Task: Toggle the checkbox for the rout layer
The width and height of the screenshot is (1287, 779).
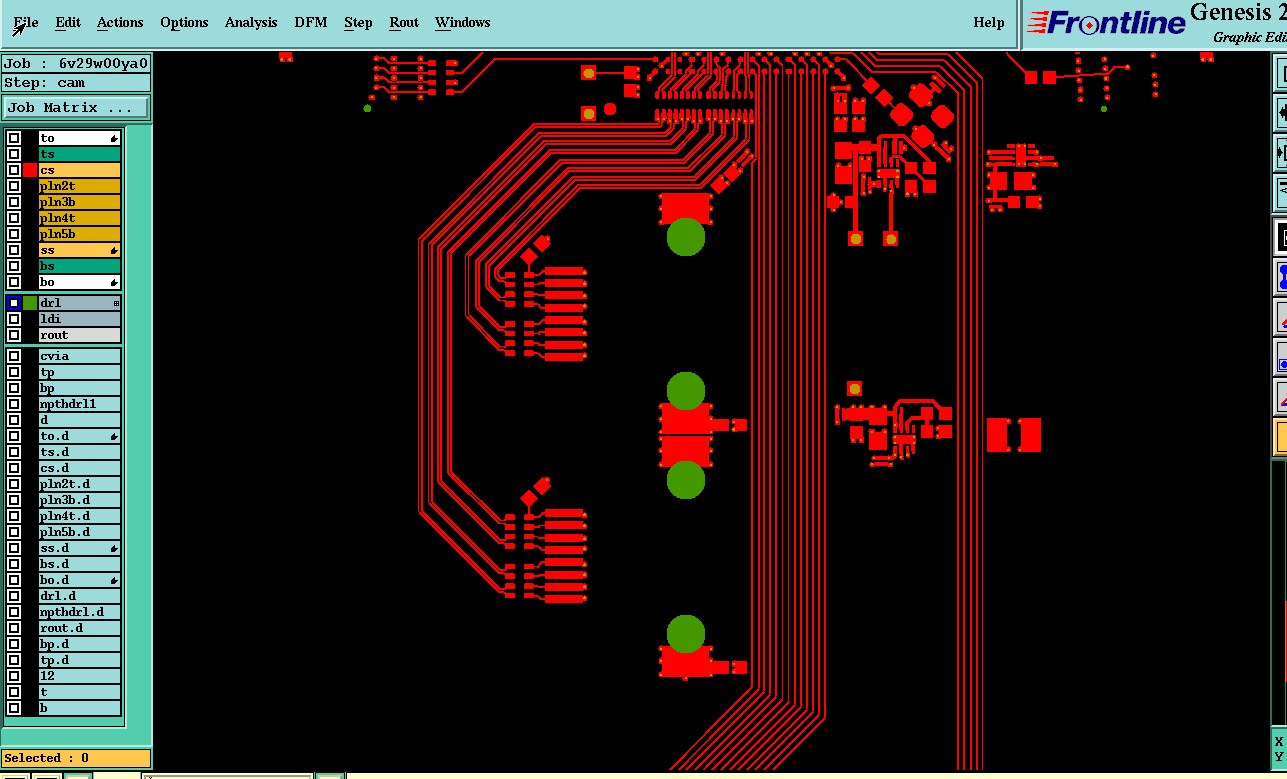Action: click(14, 335)
